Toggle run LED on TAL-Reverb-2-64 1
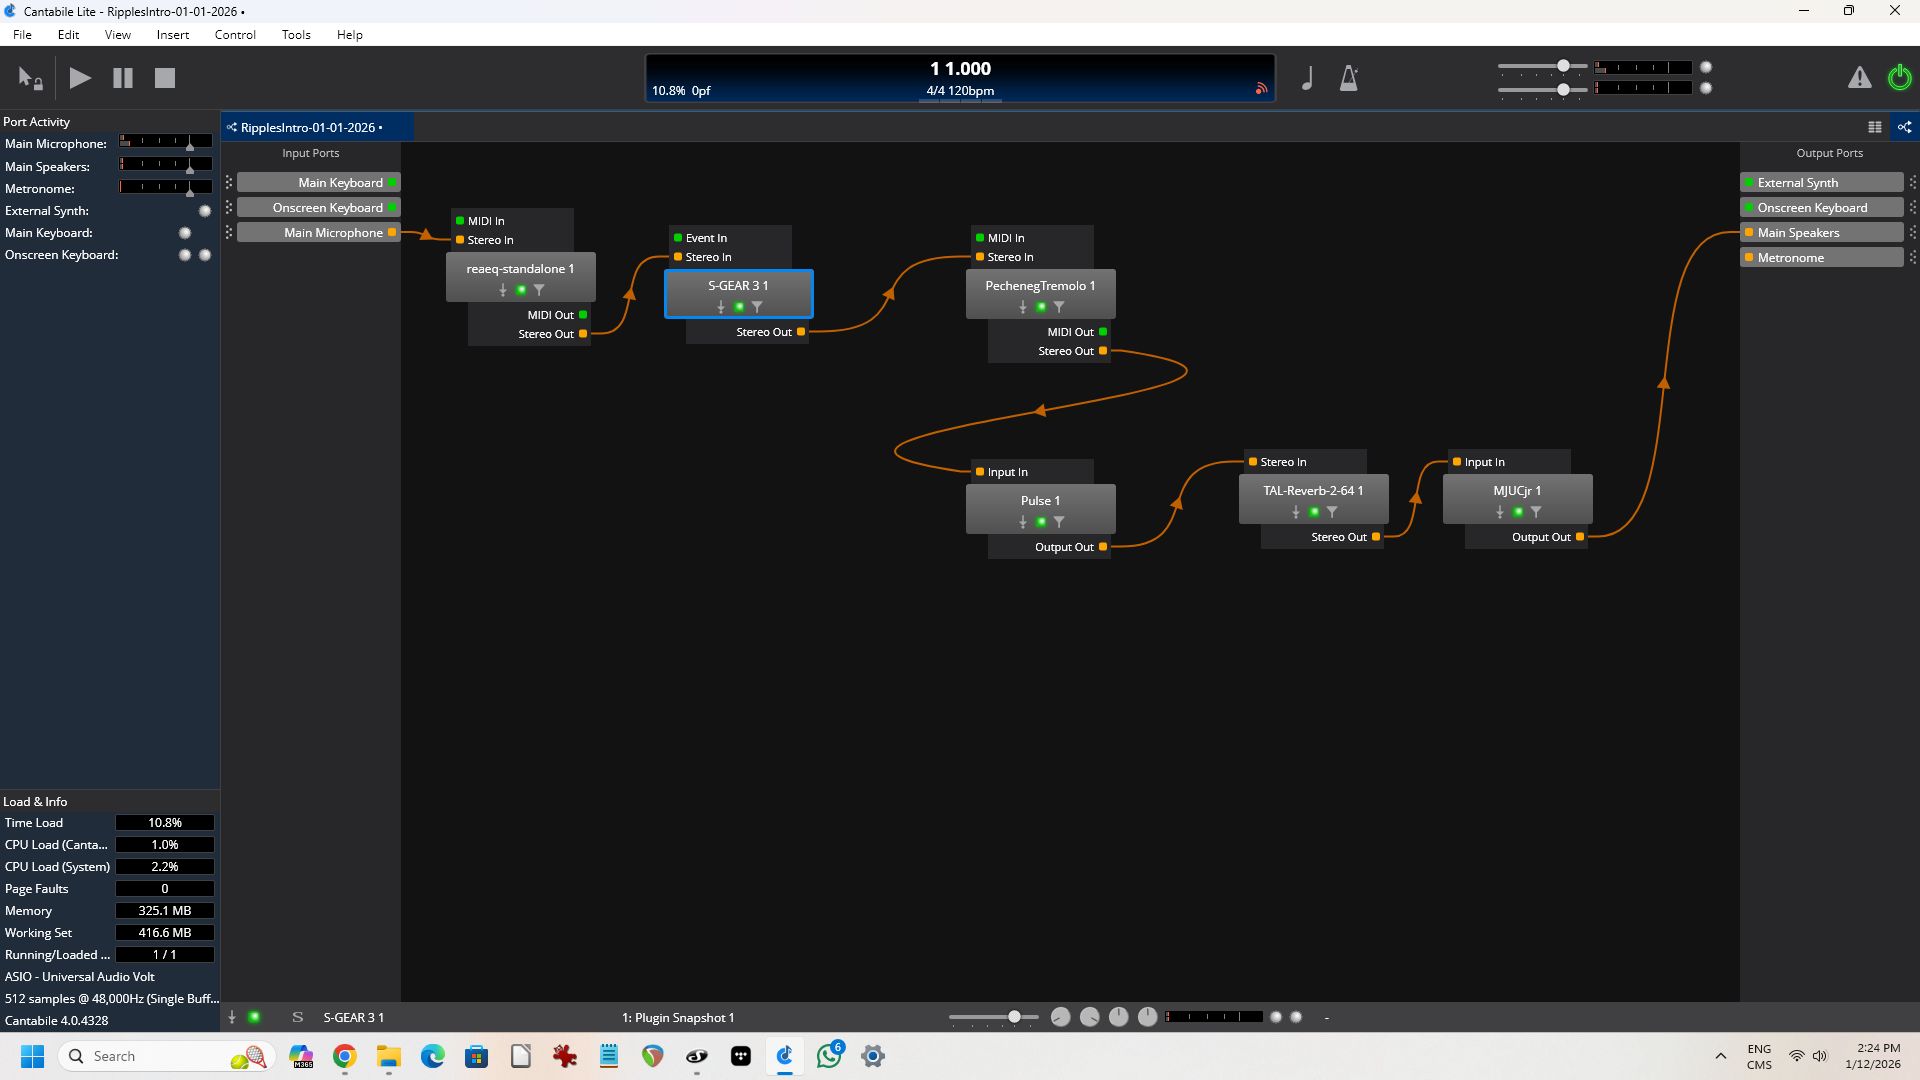 [1314, 512]
